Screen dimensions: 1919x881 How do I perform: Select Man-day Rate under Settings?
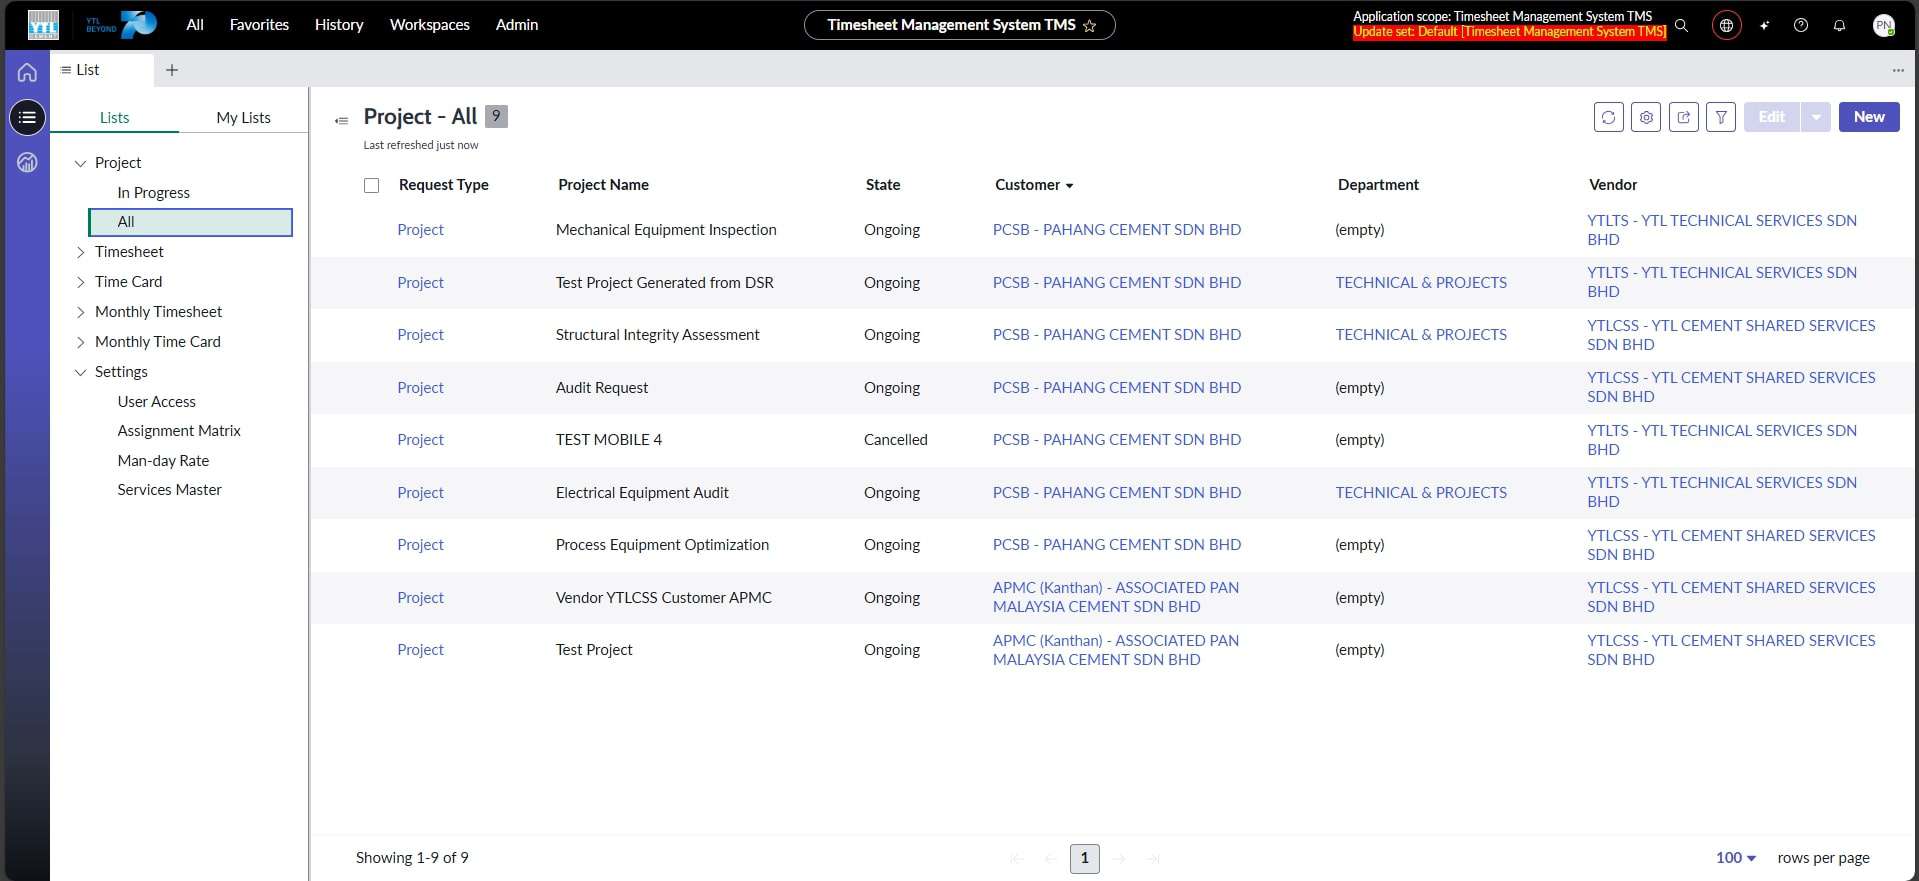click(163, 461)
